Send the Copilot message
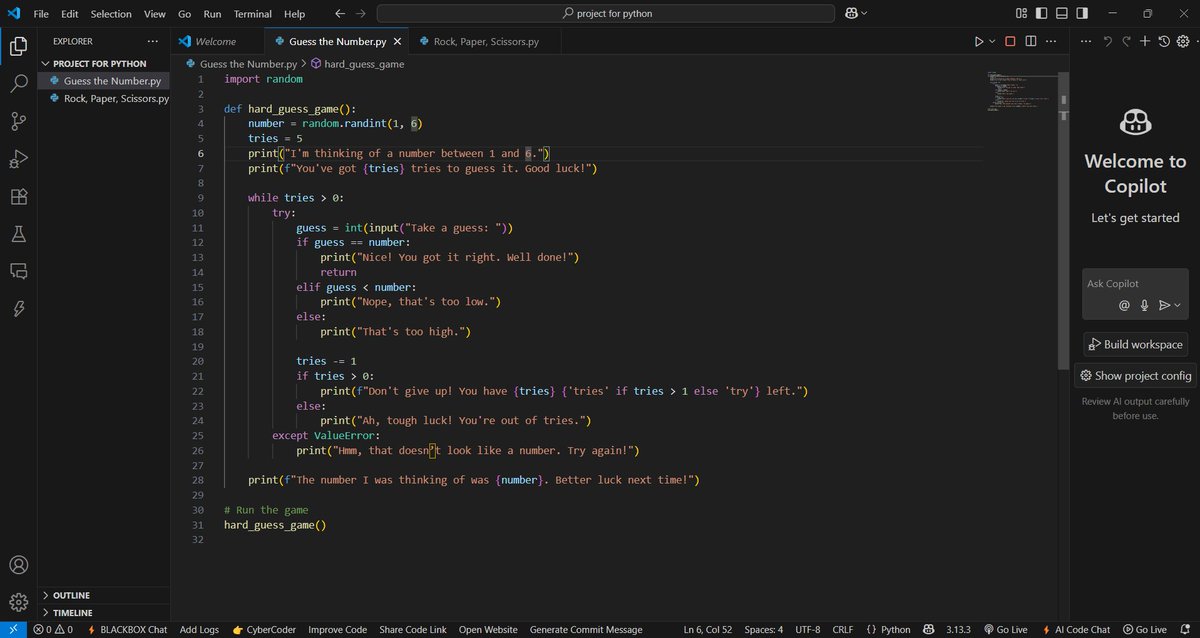 1164,305
